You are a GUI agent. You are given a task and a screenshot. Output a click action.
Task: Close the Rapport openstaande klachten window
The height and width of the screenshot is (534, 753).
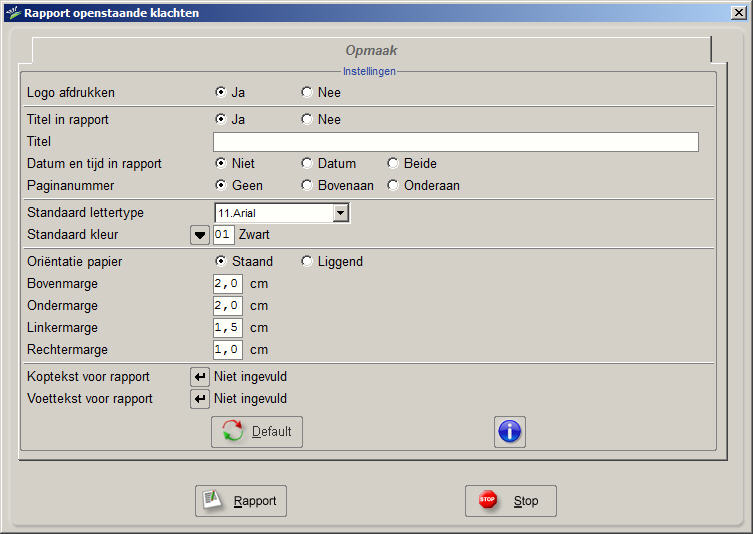pos(739,13)
